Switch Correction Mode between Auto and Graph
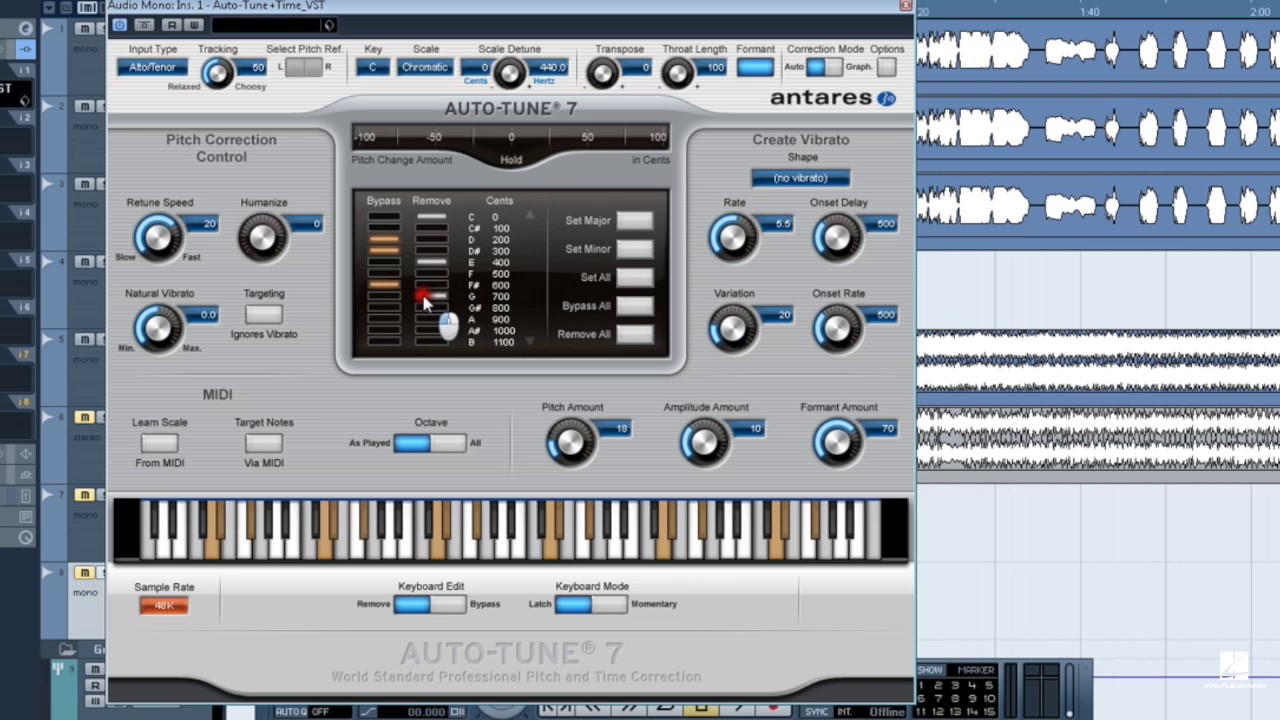1280x720 pixels. (x=824, y=67)
